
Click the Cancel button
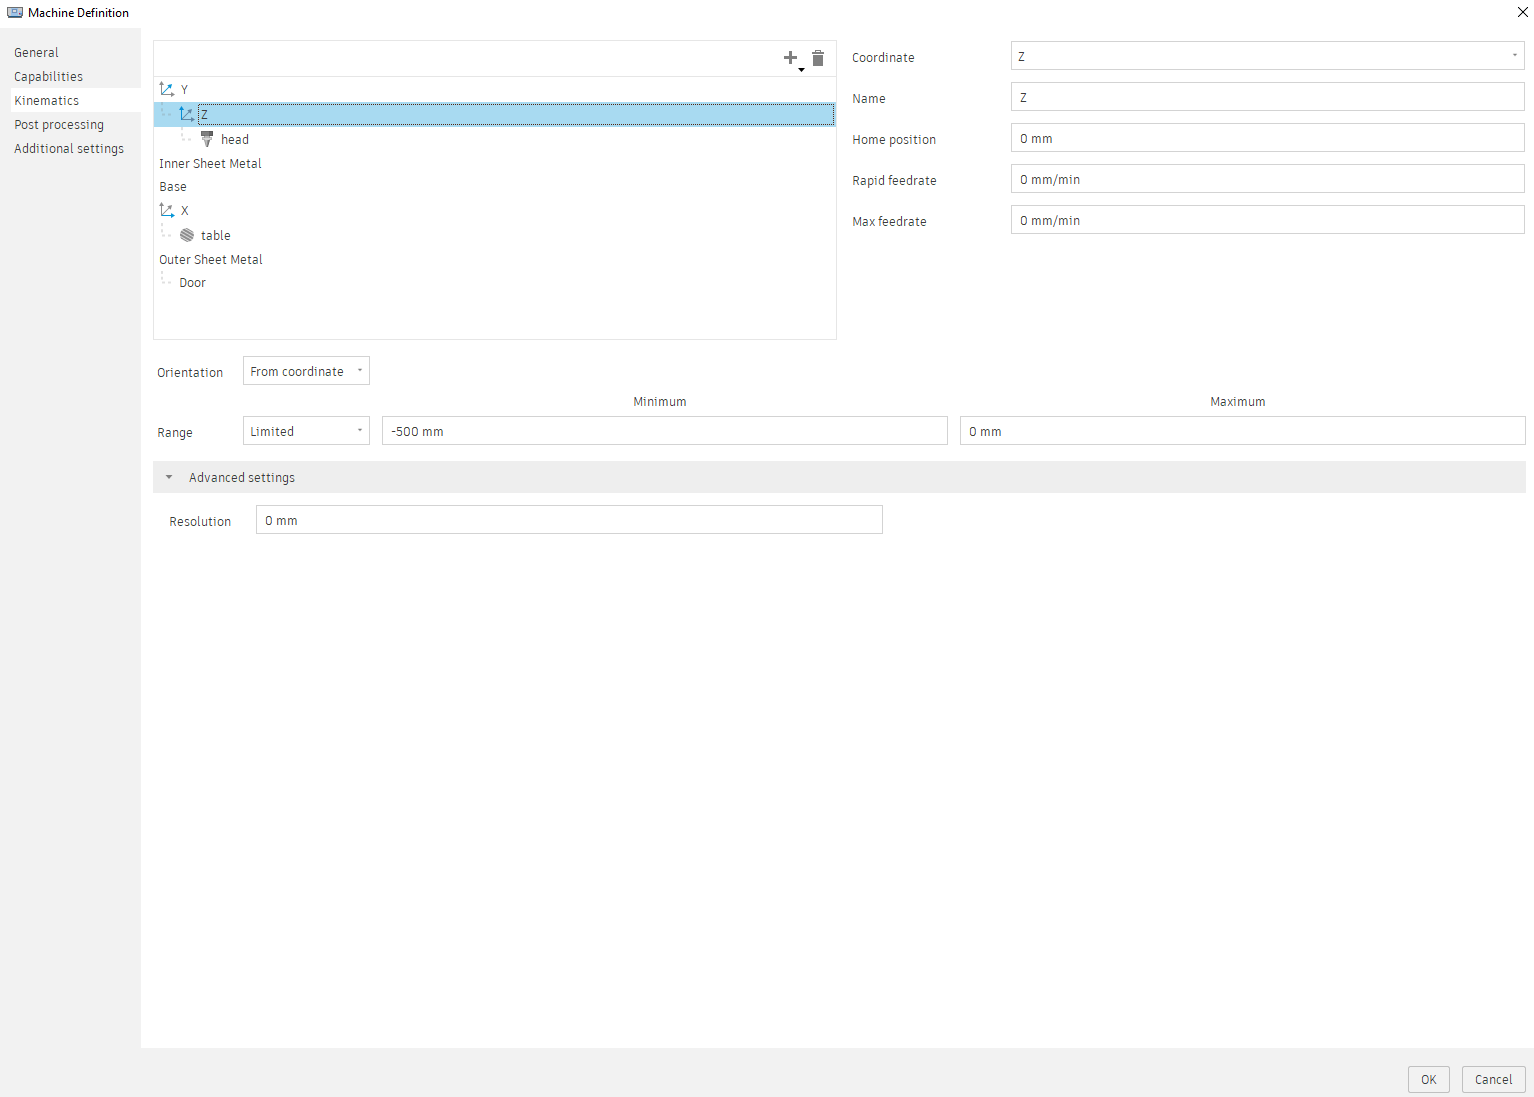pos(1493,1079)
